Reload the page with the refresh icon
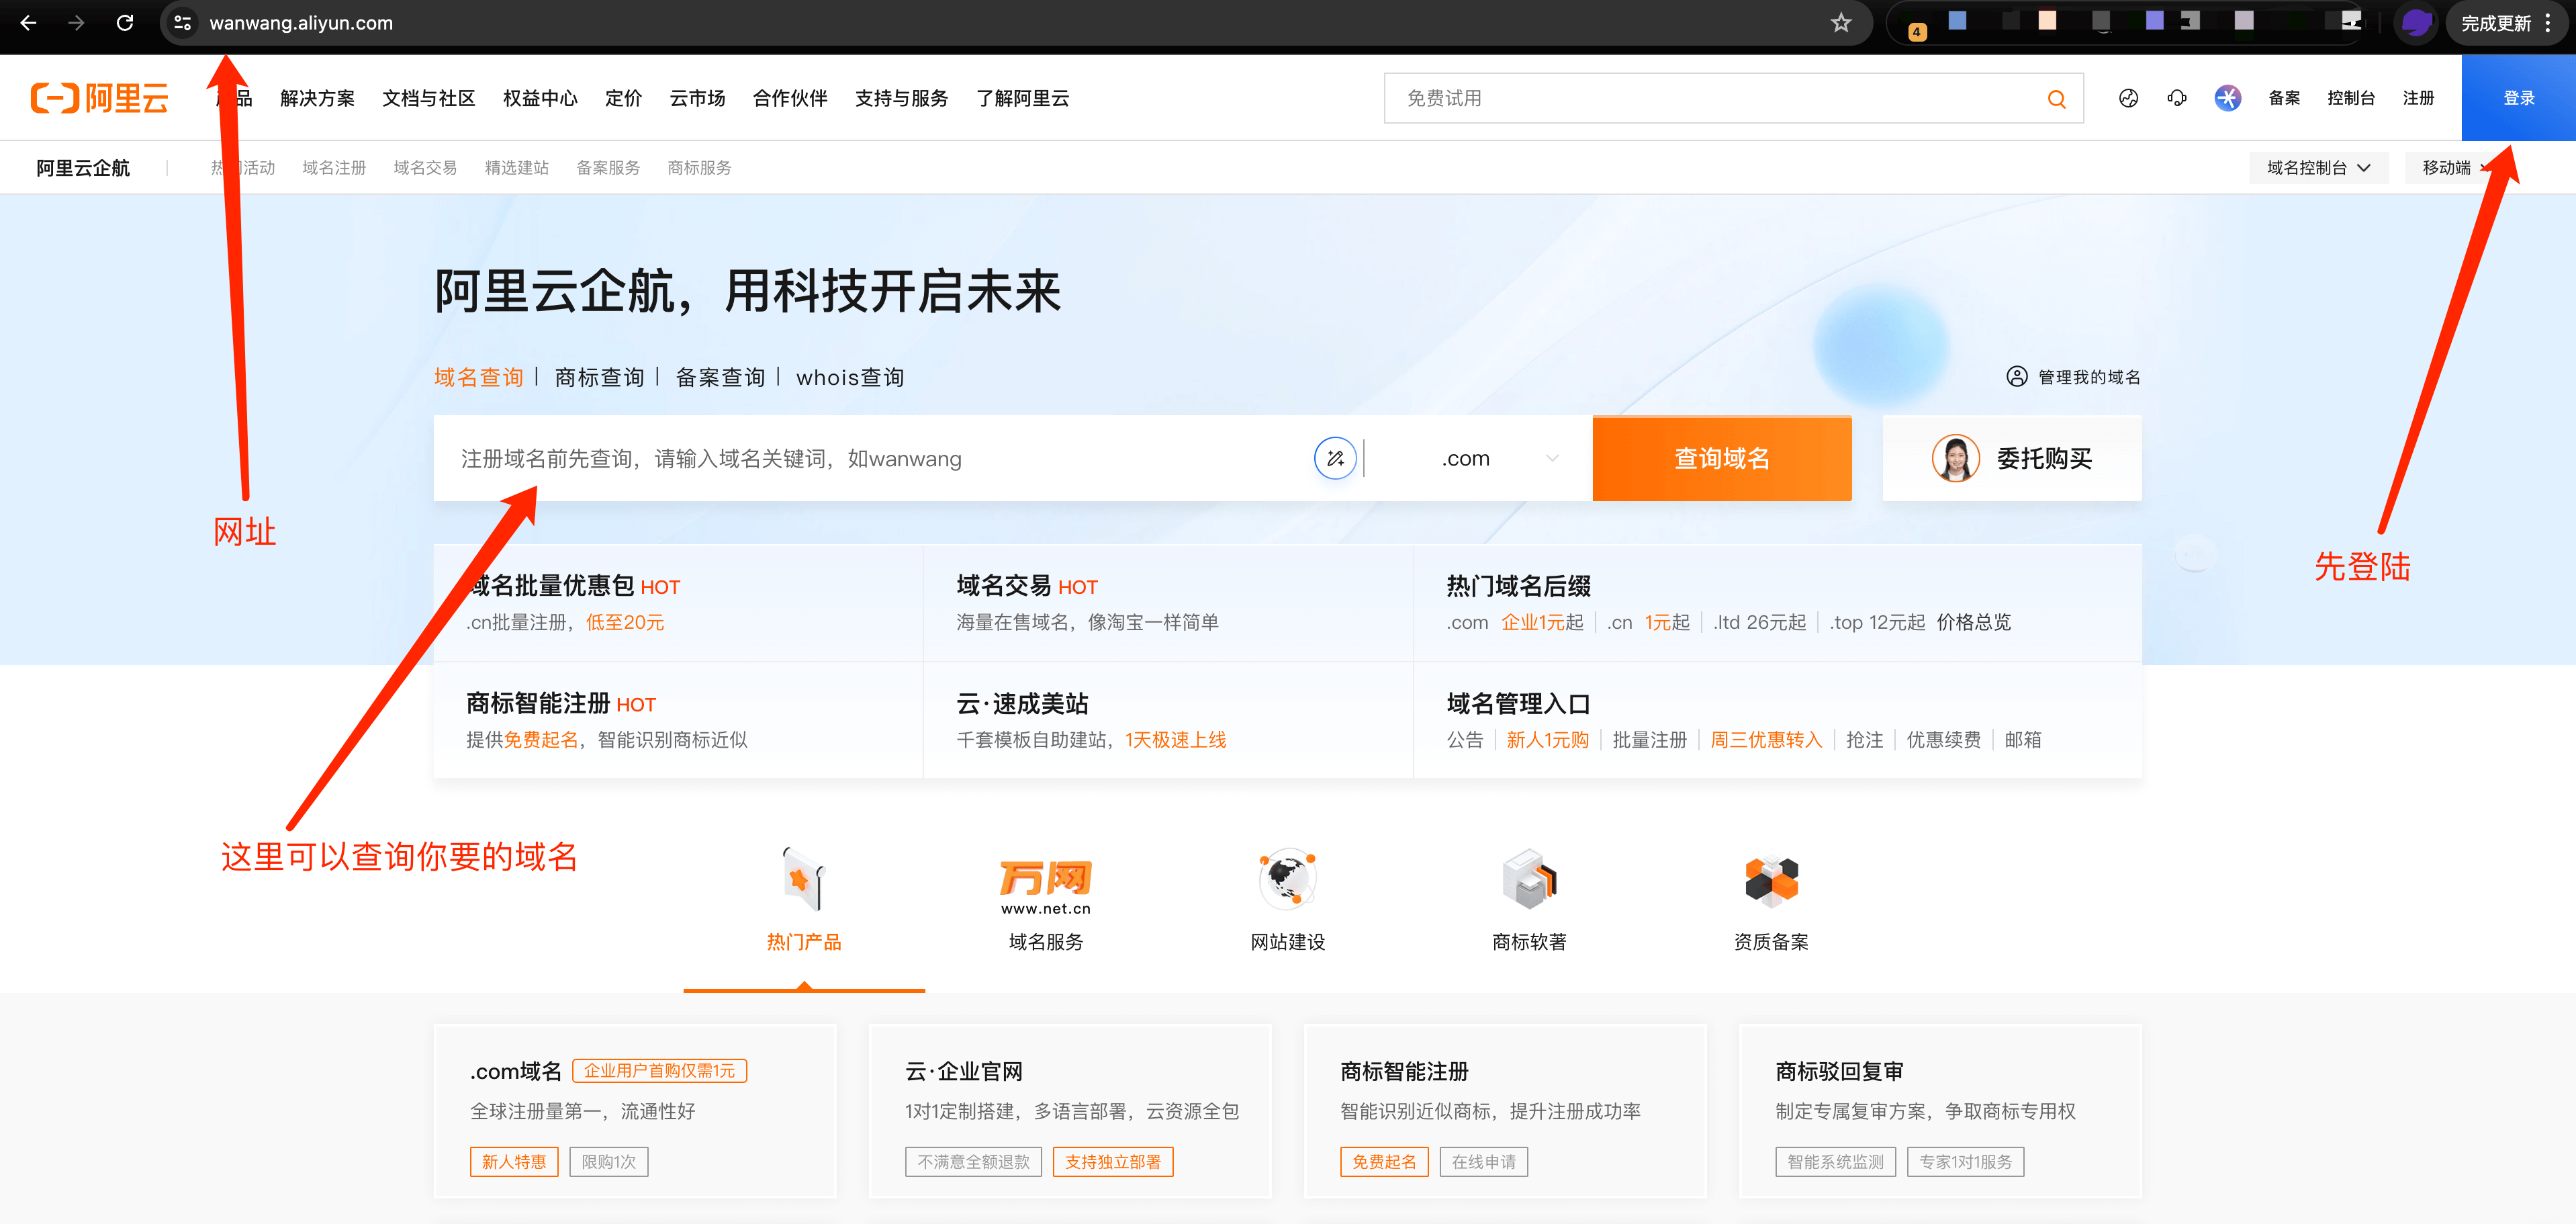 point(125,22)
